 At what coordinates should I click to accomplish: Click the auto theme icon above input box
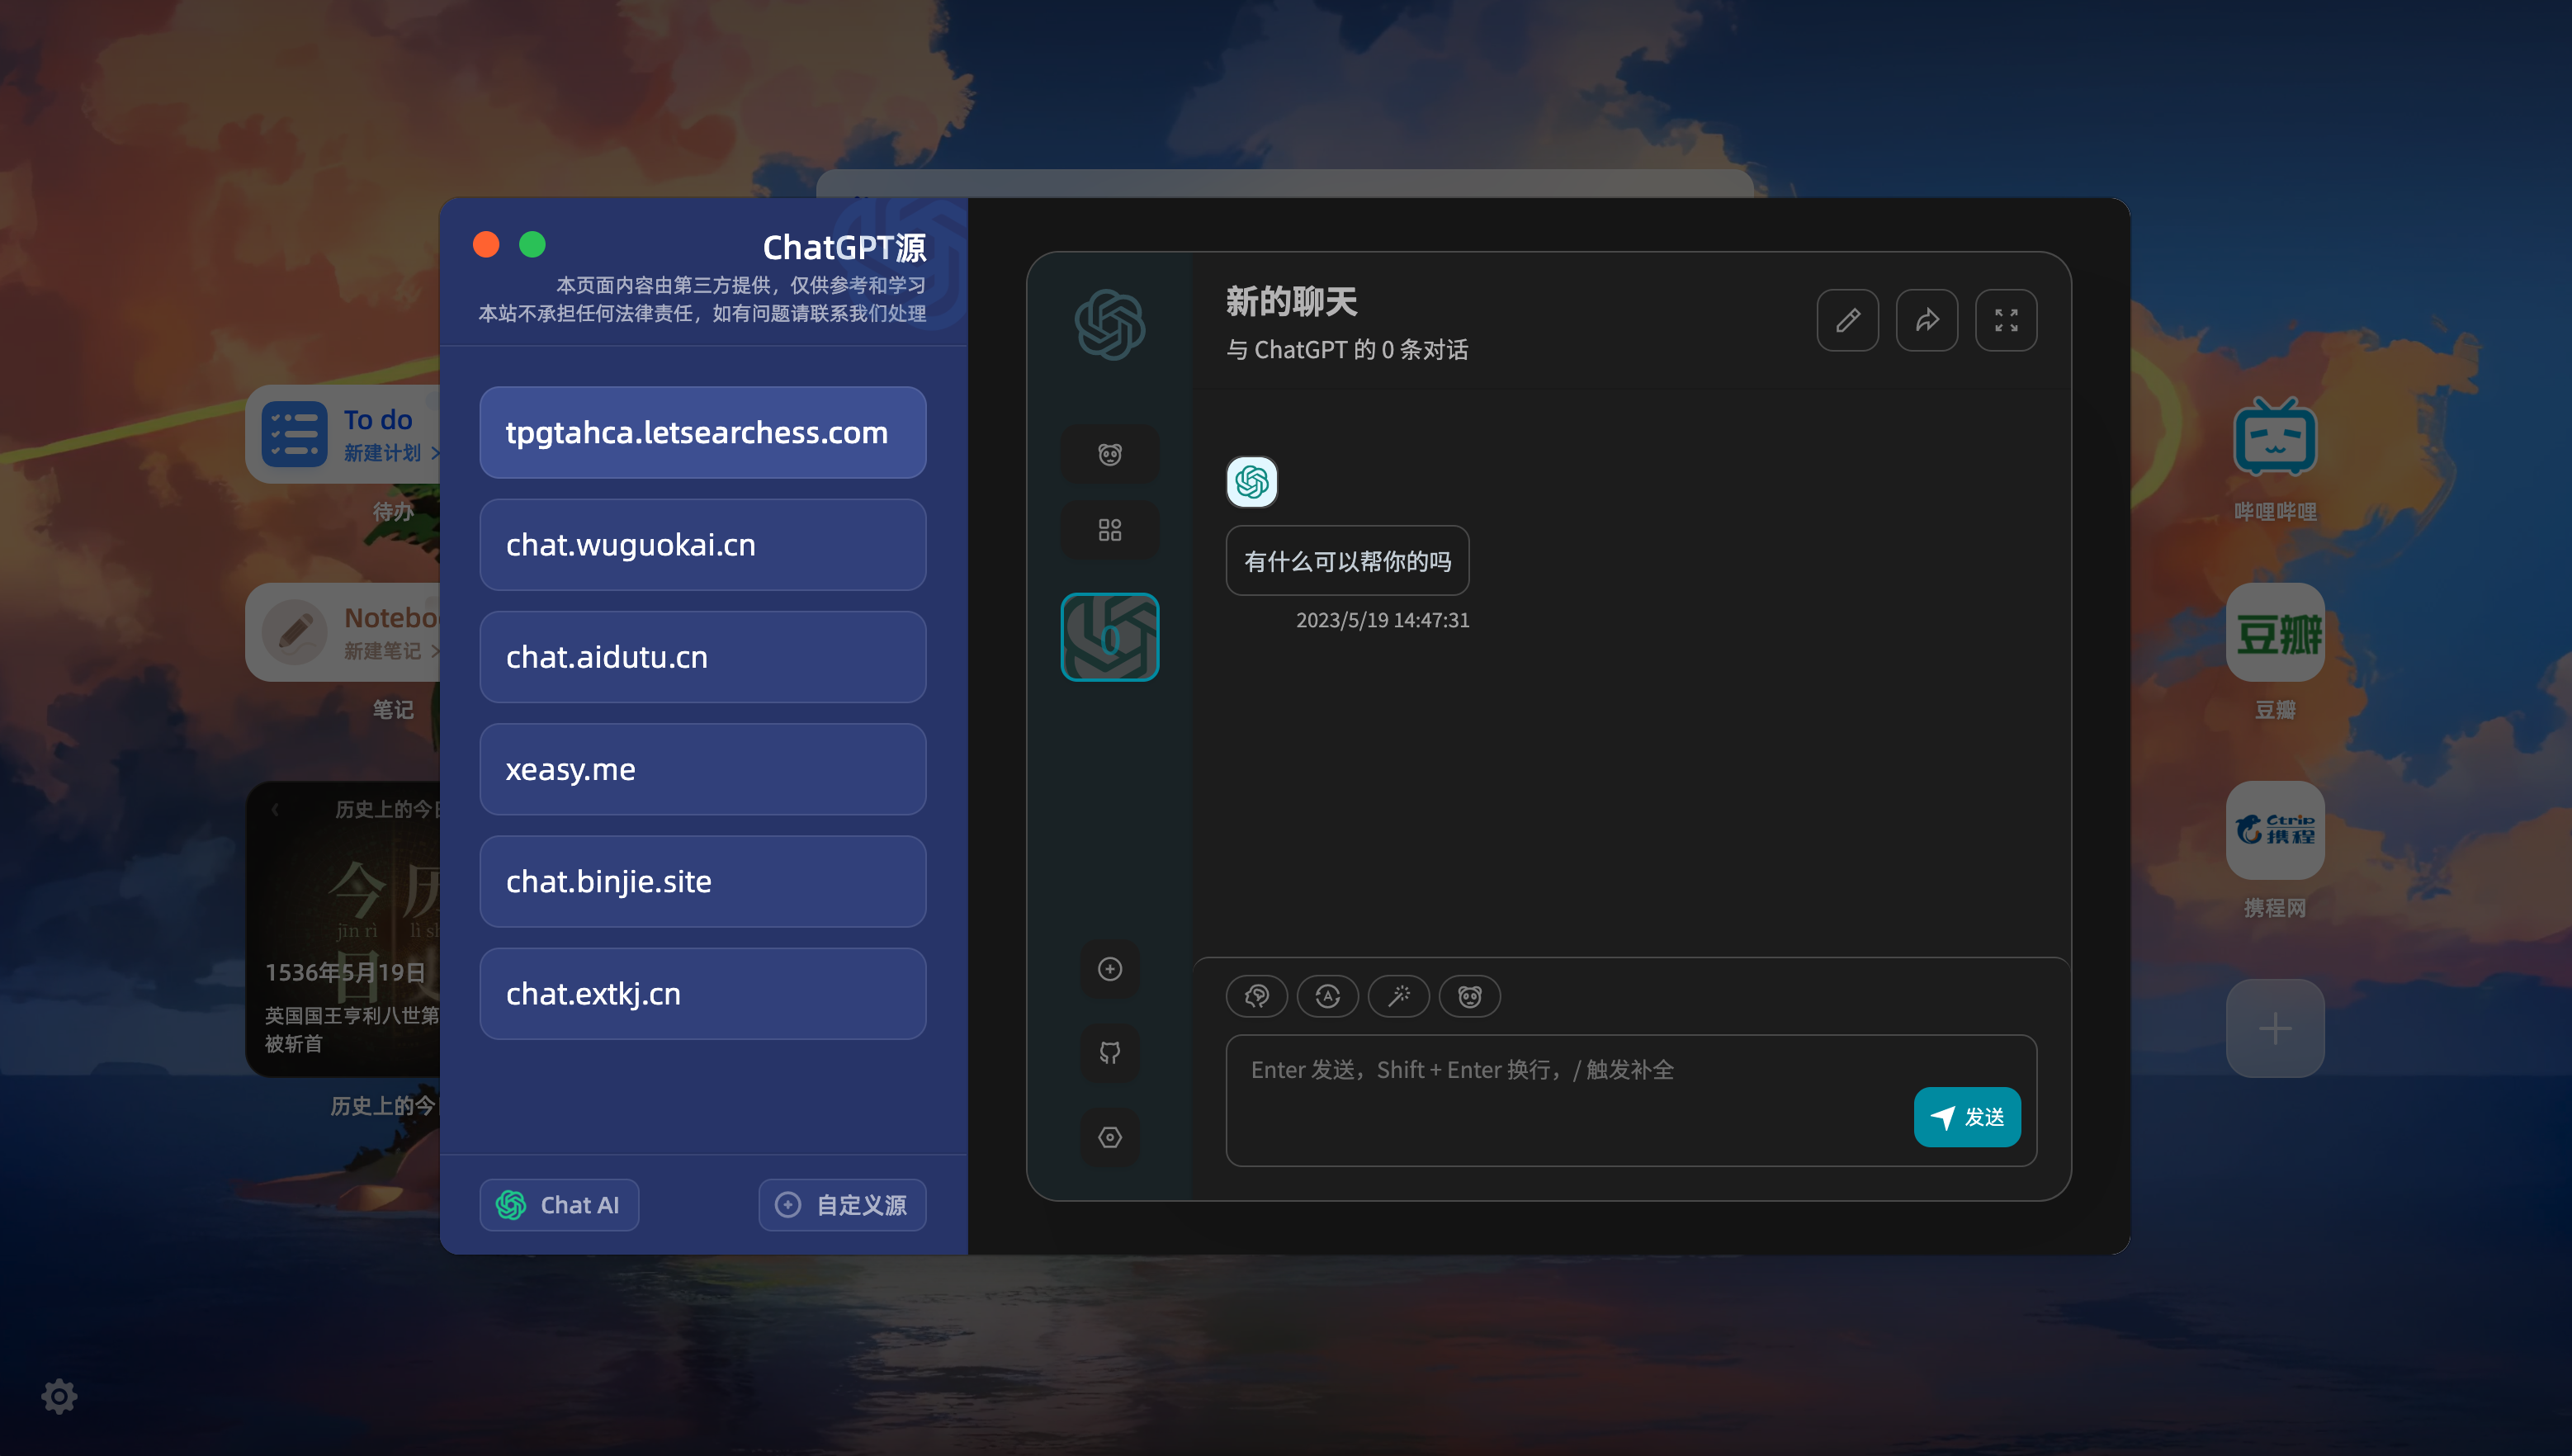pos(1327,996)
